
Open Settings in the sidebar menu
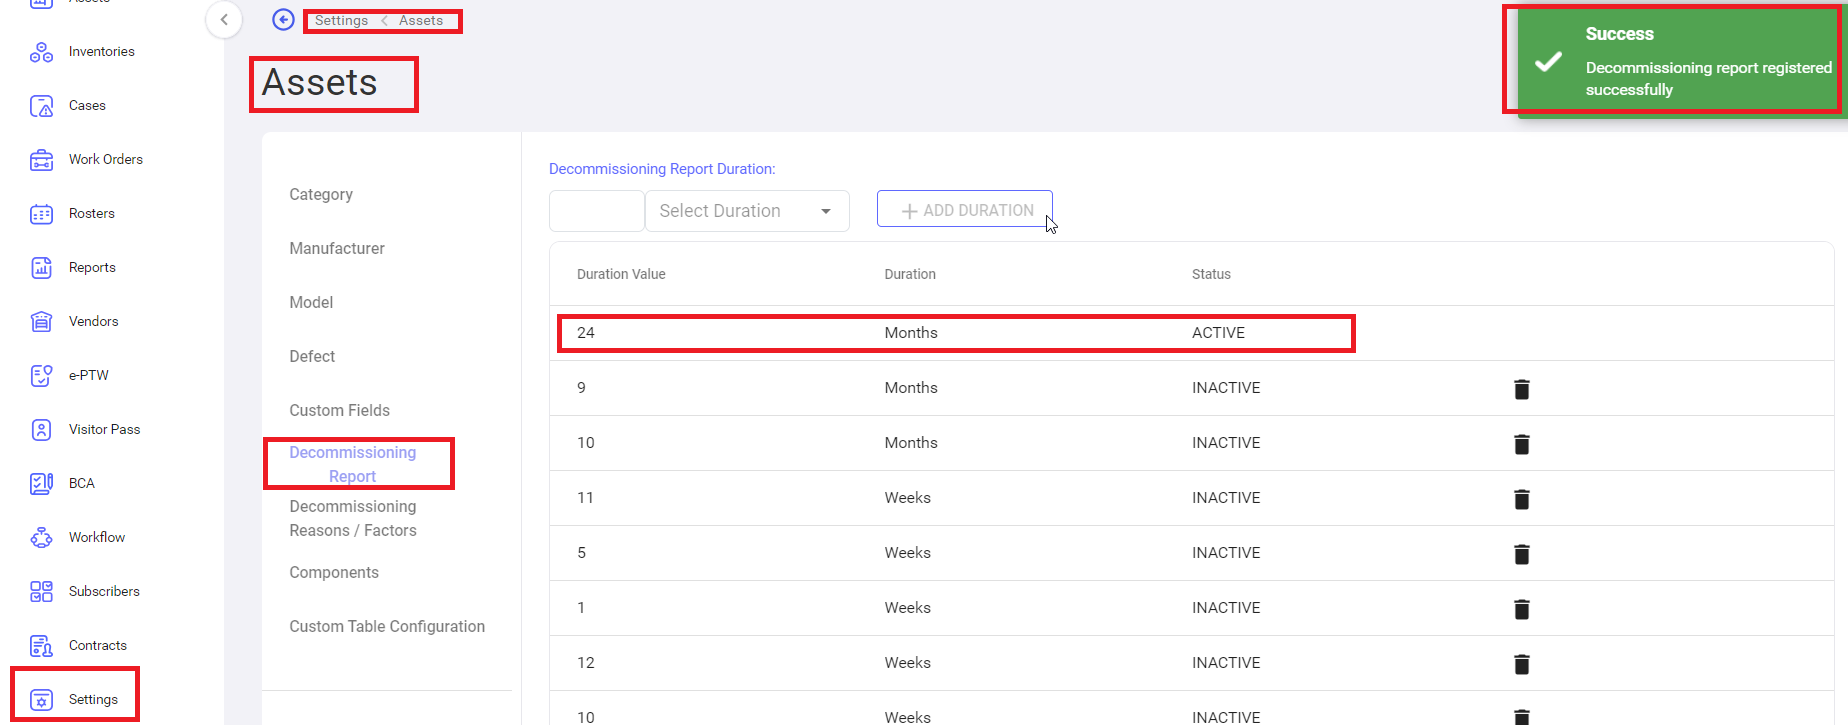coord(93,699)
